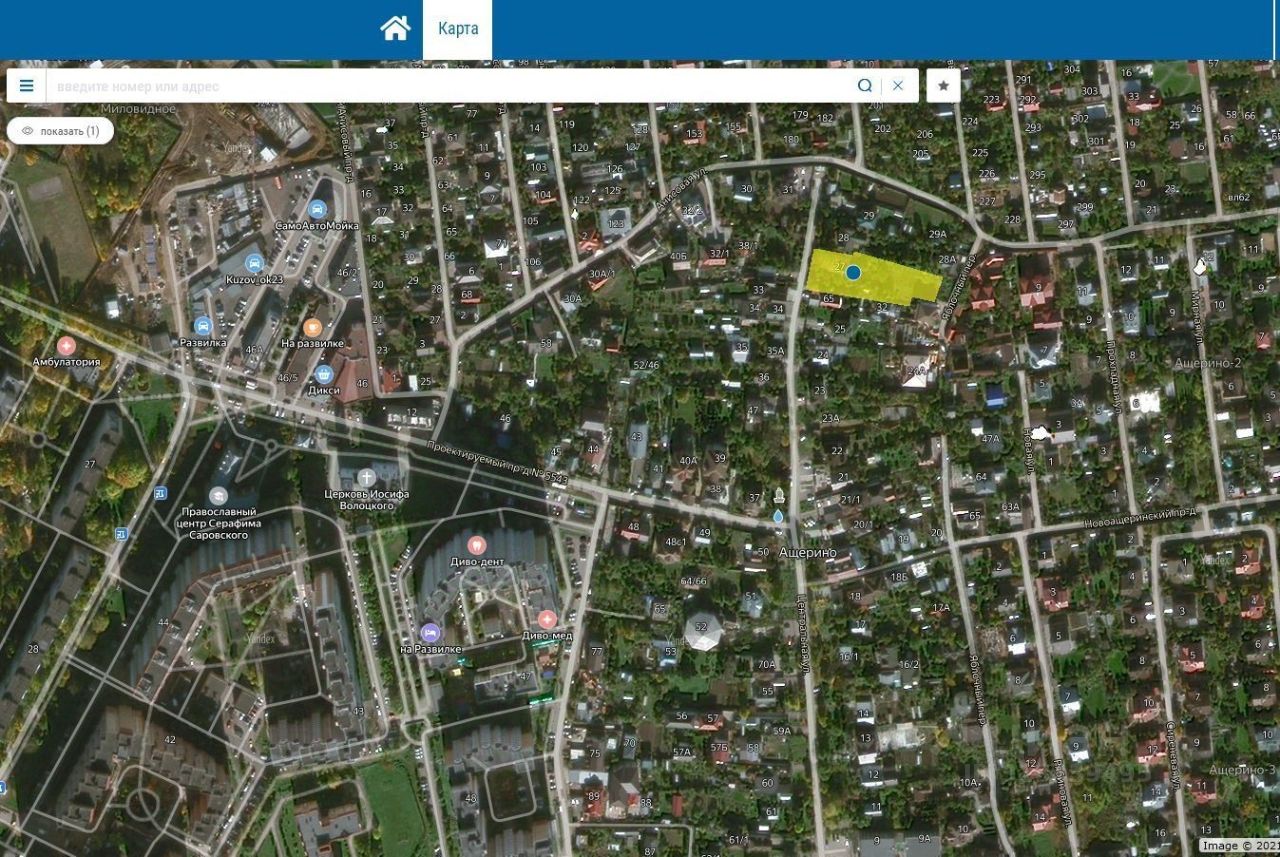Click the blue dot on highlighted parcel

853,272
